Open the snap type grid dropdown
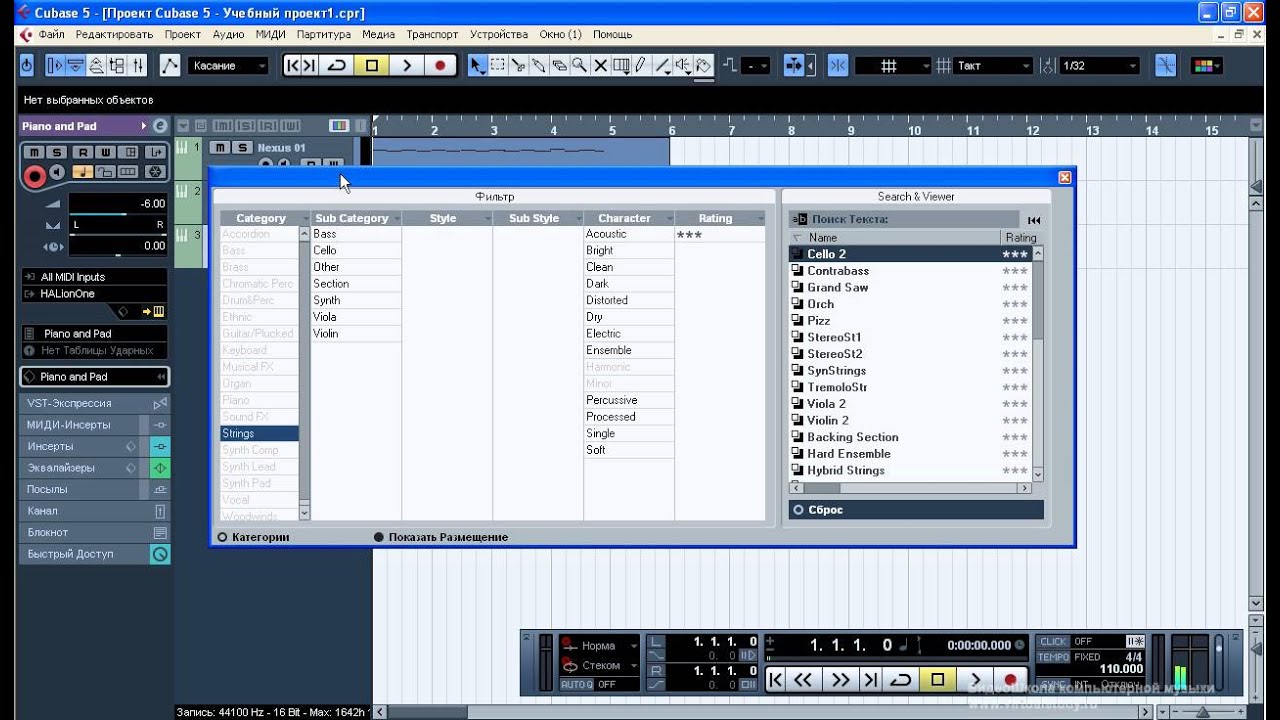 point(892,66)
